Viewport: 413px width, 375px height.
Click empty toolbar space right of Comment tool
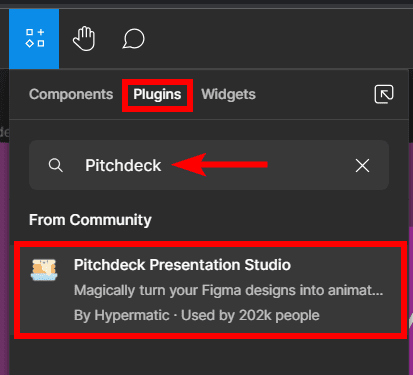(277, 39)
